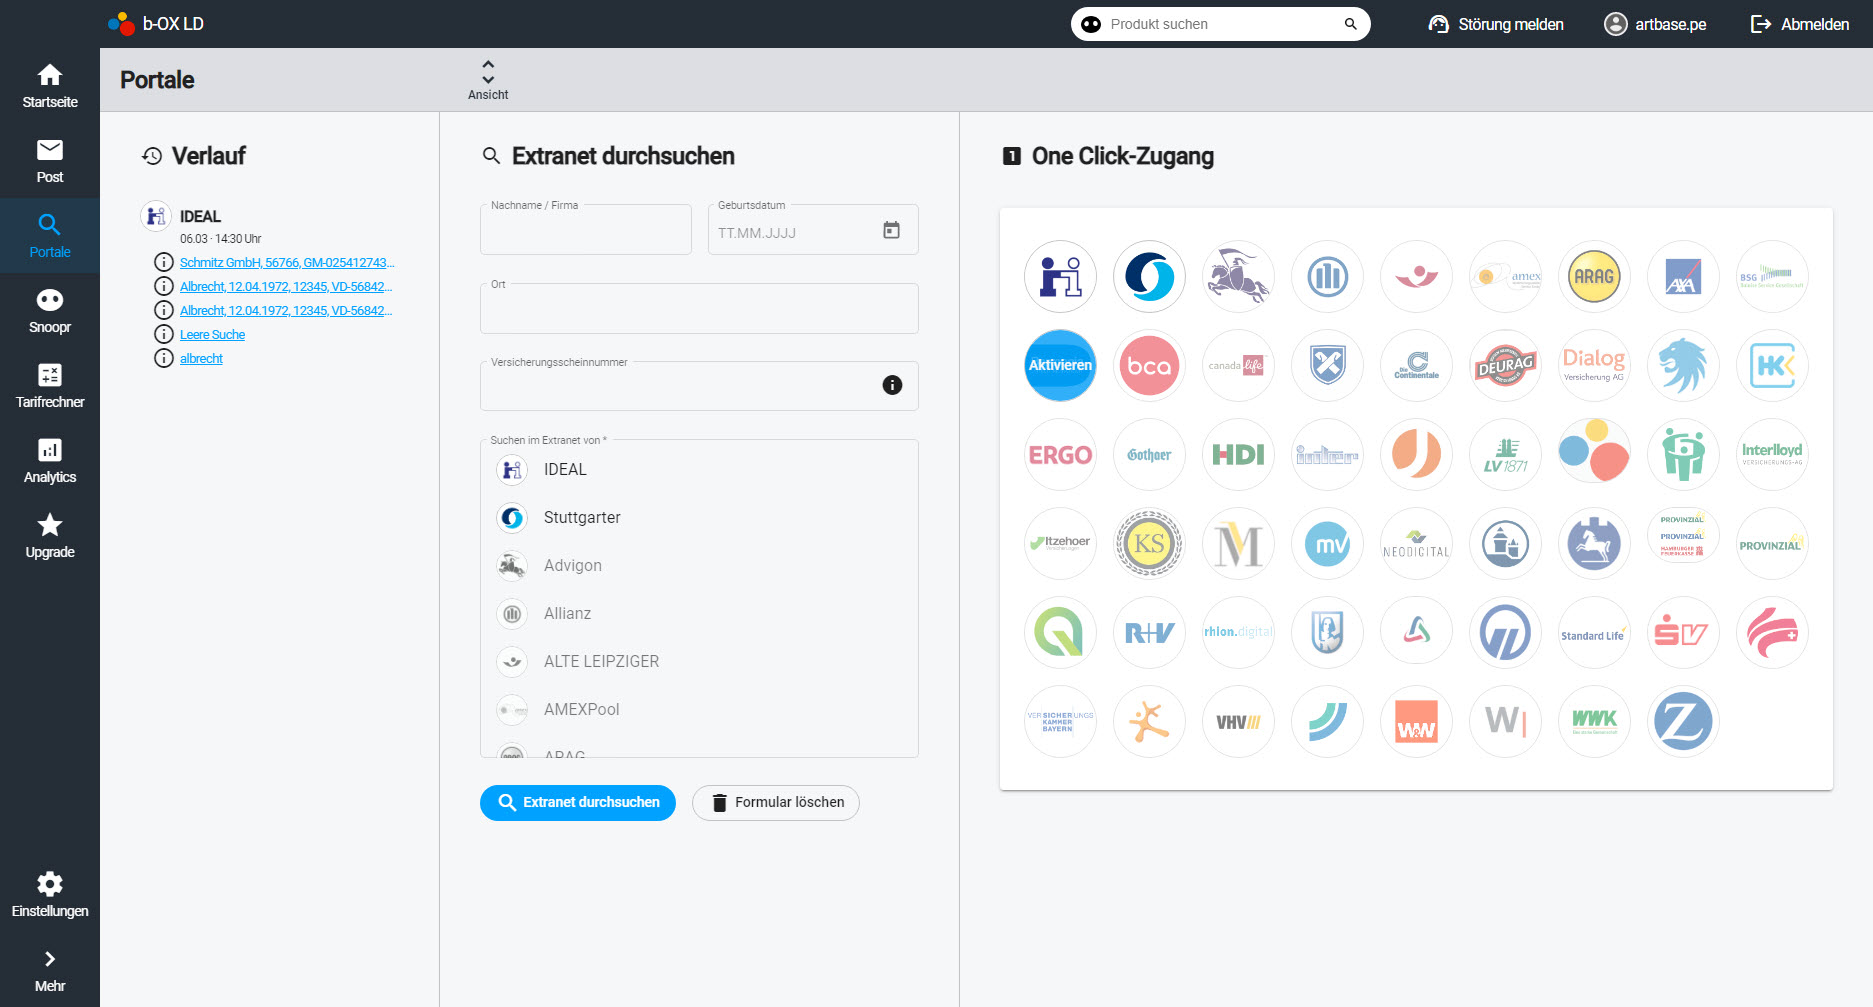Screen dimensions: 1873x1007
Task: Open the HDI portal icon
Action: (x=1238, y=455)
